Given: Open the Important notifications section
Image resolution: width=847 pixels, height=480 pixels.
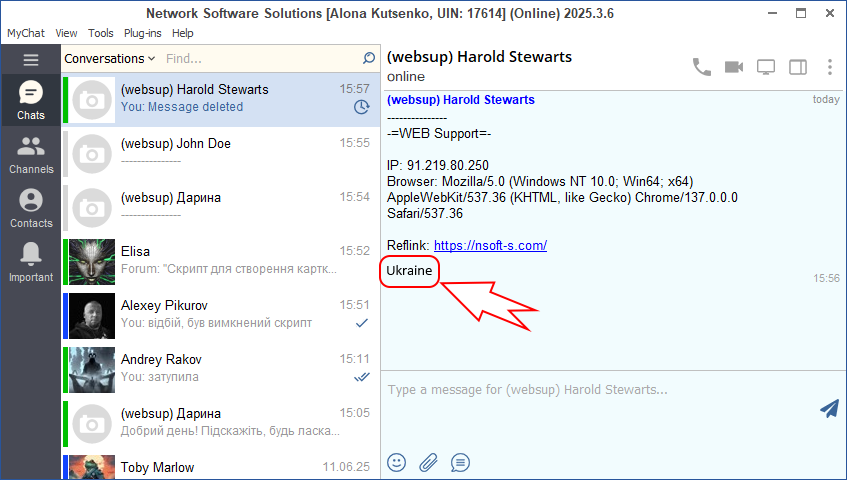Looking at the screenshot, I should click(30, 263).
